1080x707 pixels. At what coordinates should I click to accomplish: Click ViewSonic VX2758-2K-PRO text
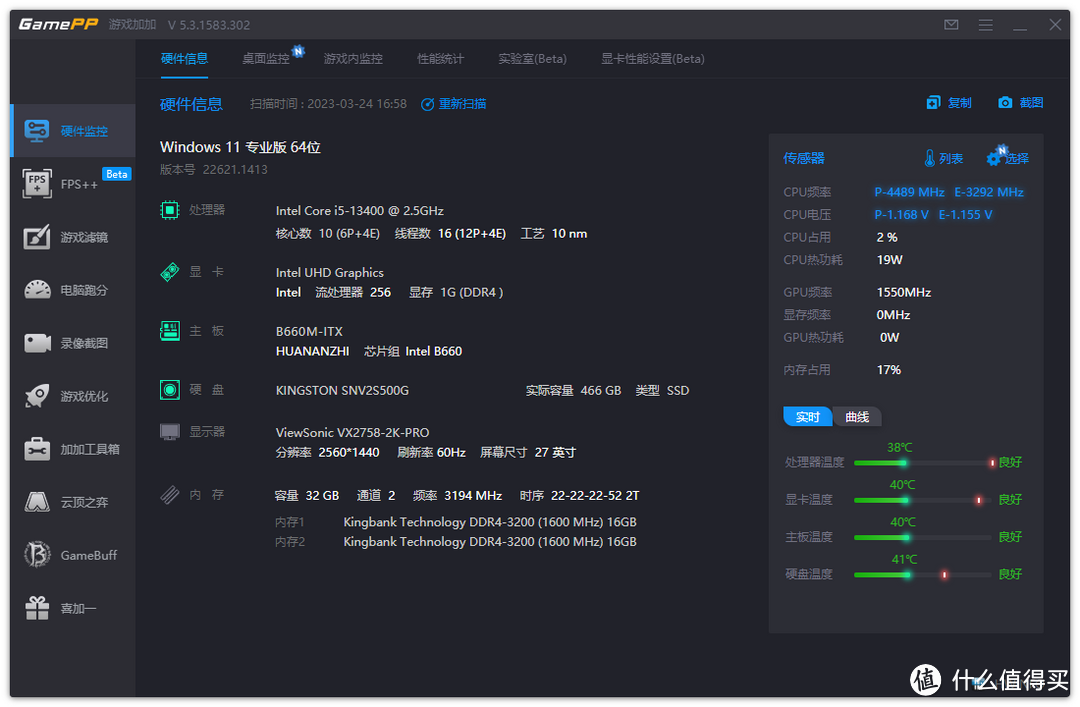pos(353,433)
